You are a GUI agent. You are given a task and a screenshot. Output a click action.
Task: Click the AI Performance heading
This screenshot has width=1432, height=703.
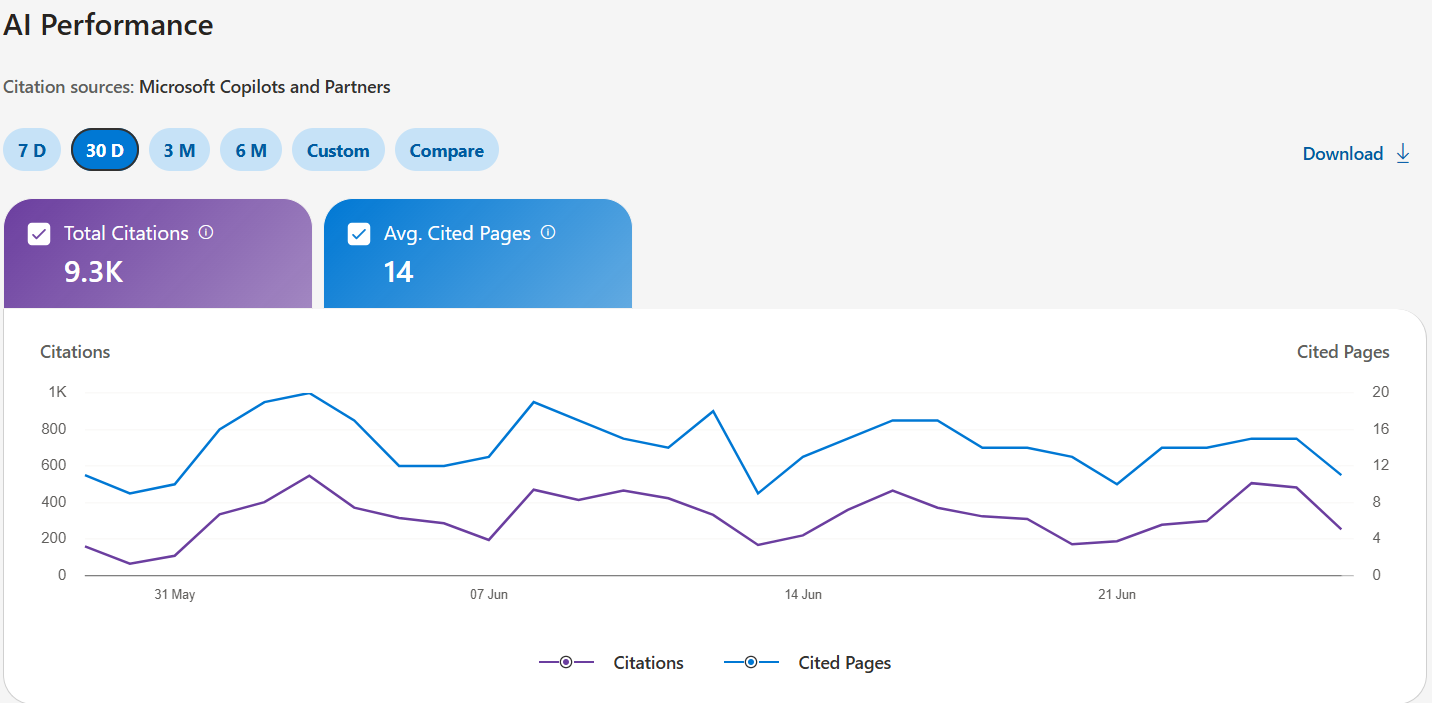click(x=108, y=25)
